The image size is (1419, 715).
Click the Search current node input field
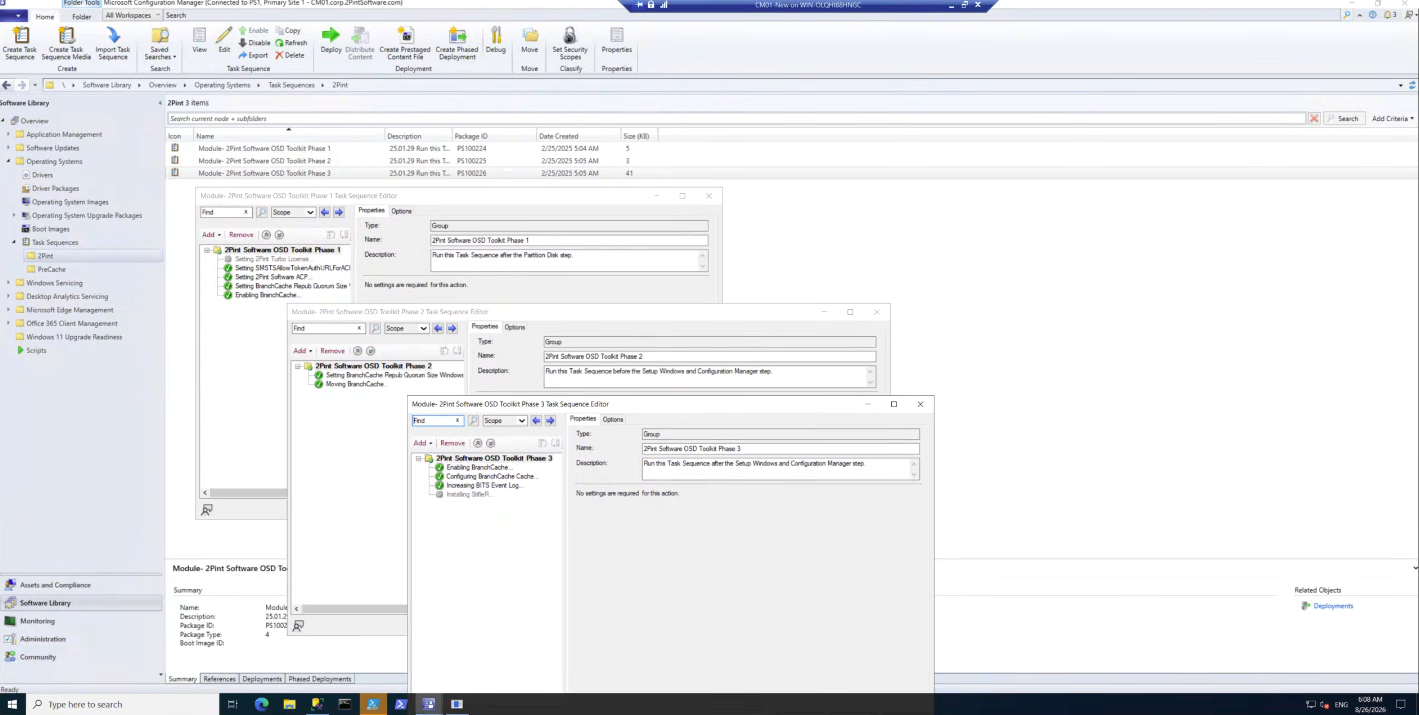pos(739,118)
